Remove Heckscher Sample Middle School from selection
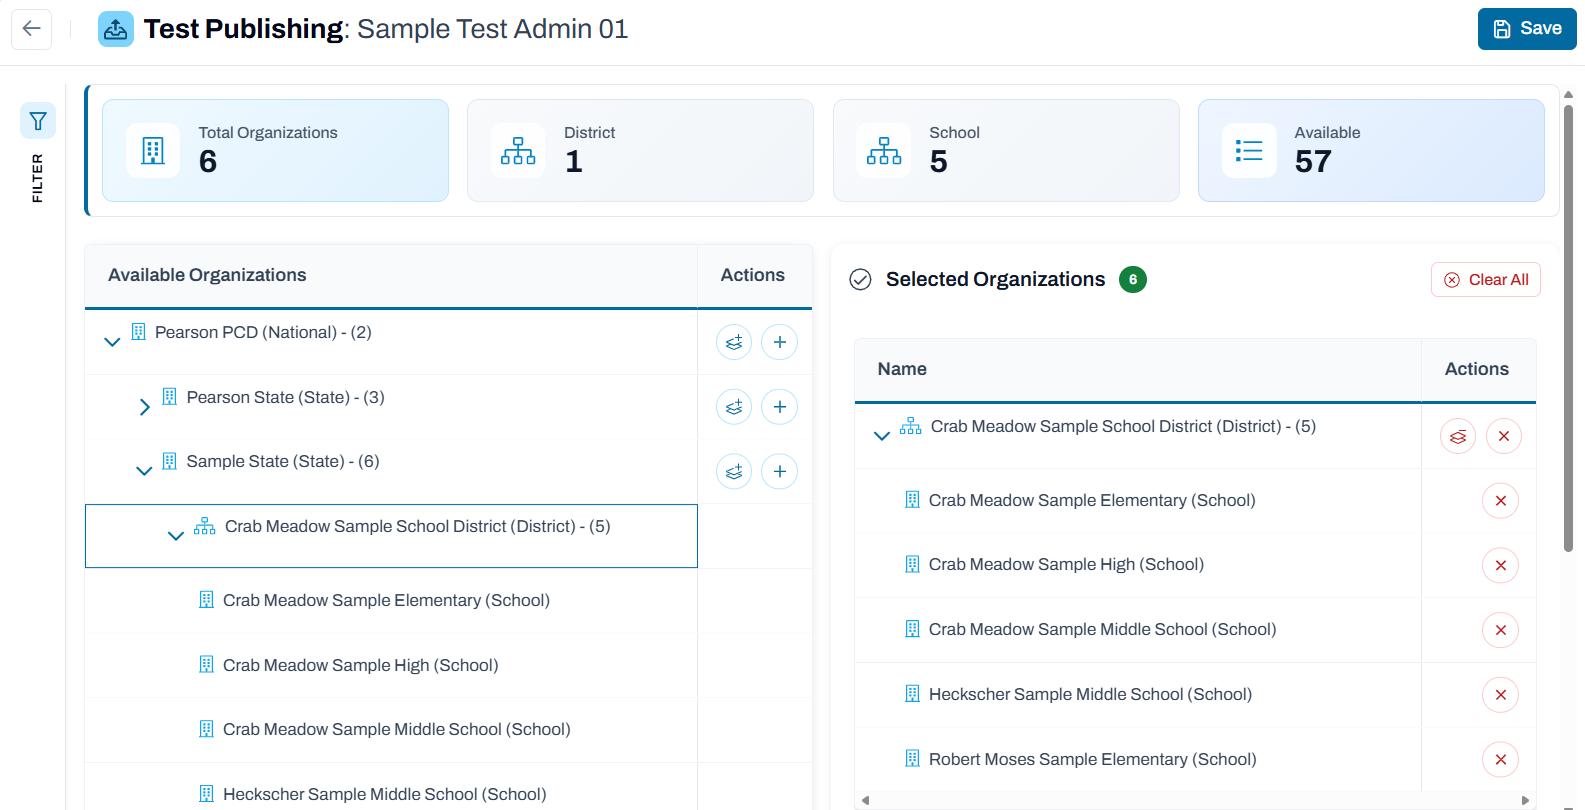This screenshot has height=810, width=1585. pyautogui.click(x=1501, y=695)
